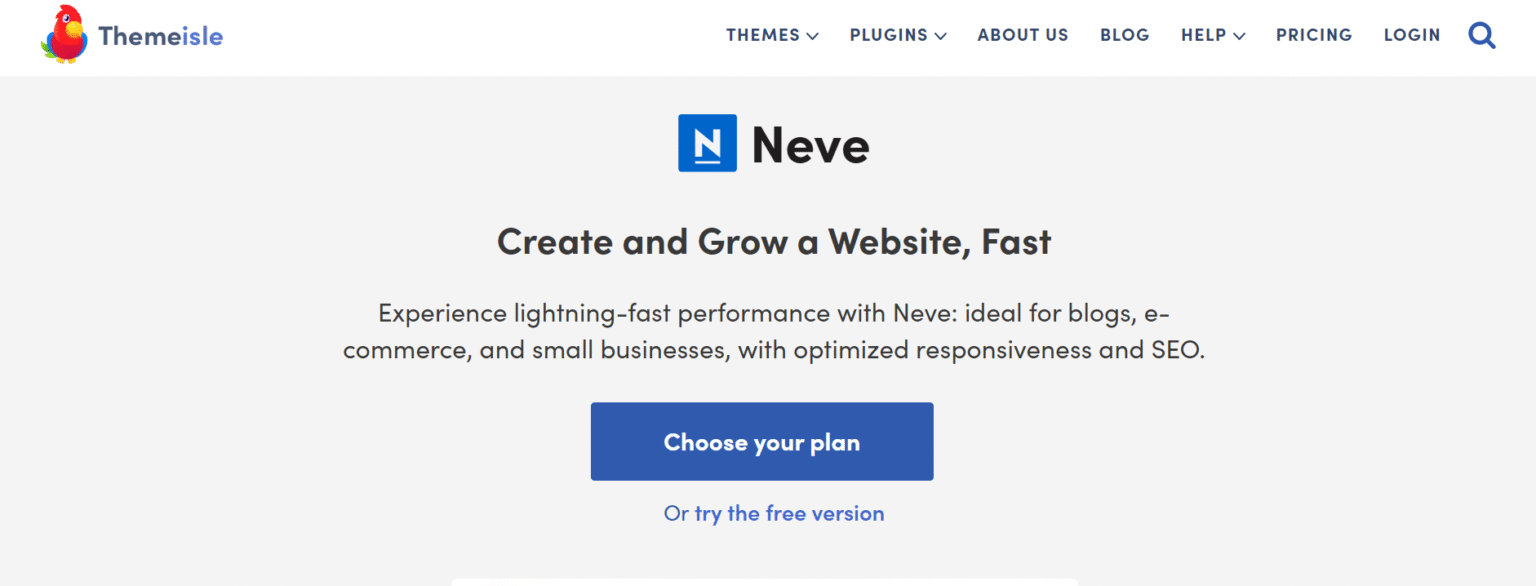Select the blue Neve 'N' logo icon
Image resolution: width=1536 pixels, height=586 pixels.
[x=708, y=143]
